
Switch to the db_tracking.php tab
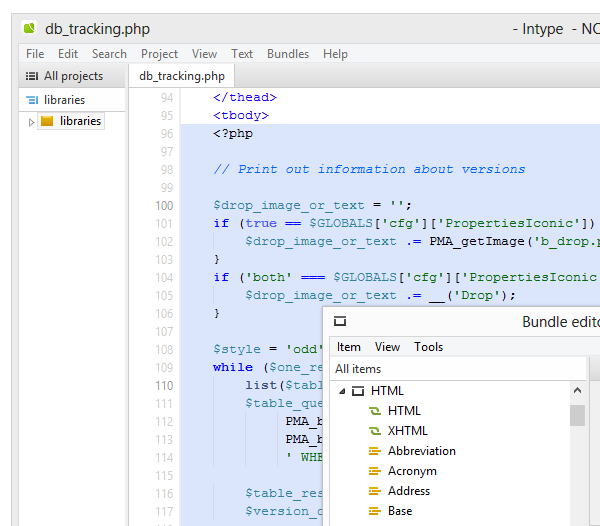pyautogui.click(x=182, y=76)
